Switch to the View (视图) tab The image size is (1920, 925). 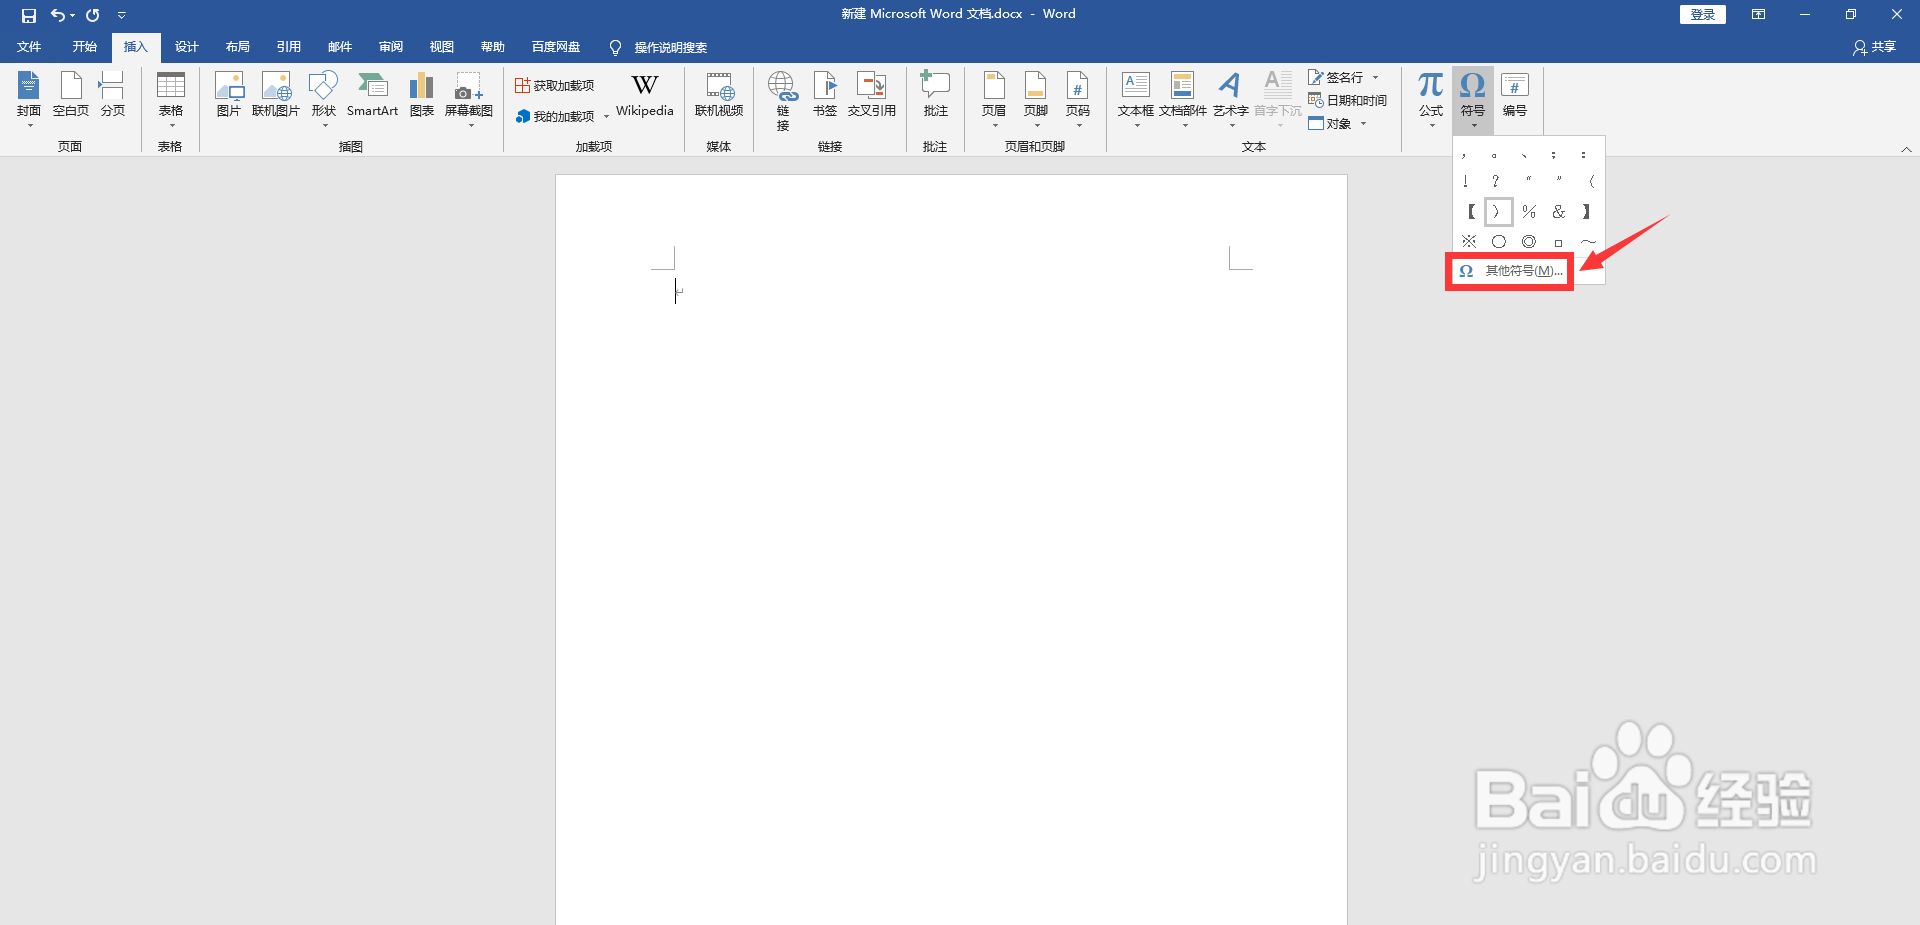coord(442,47)
